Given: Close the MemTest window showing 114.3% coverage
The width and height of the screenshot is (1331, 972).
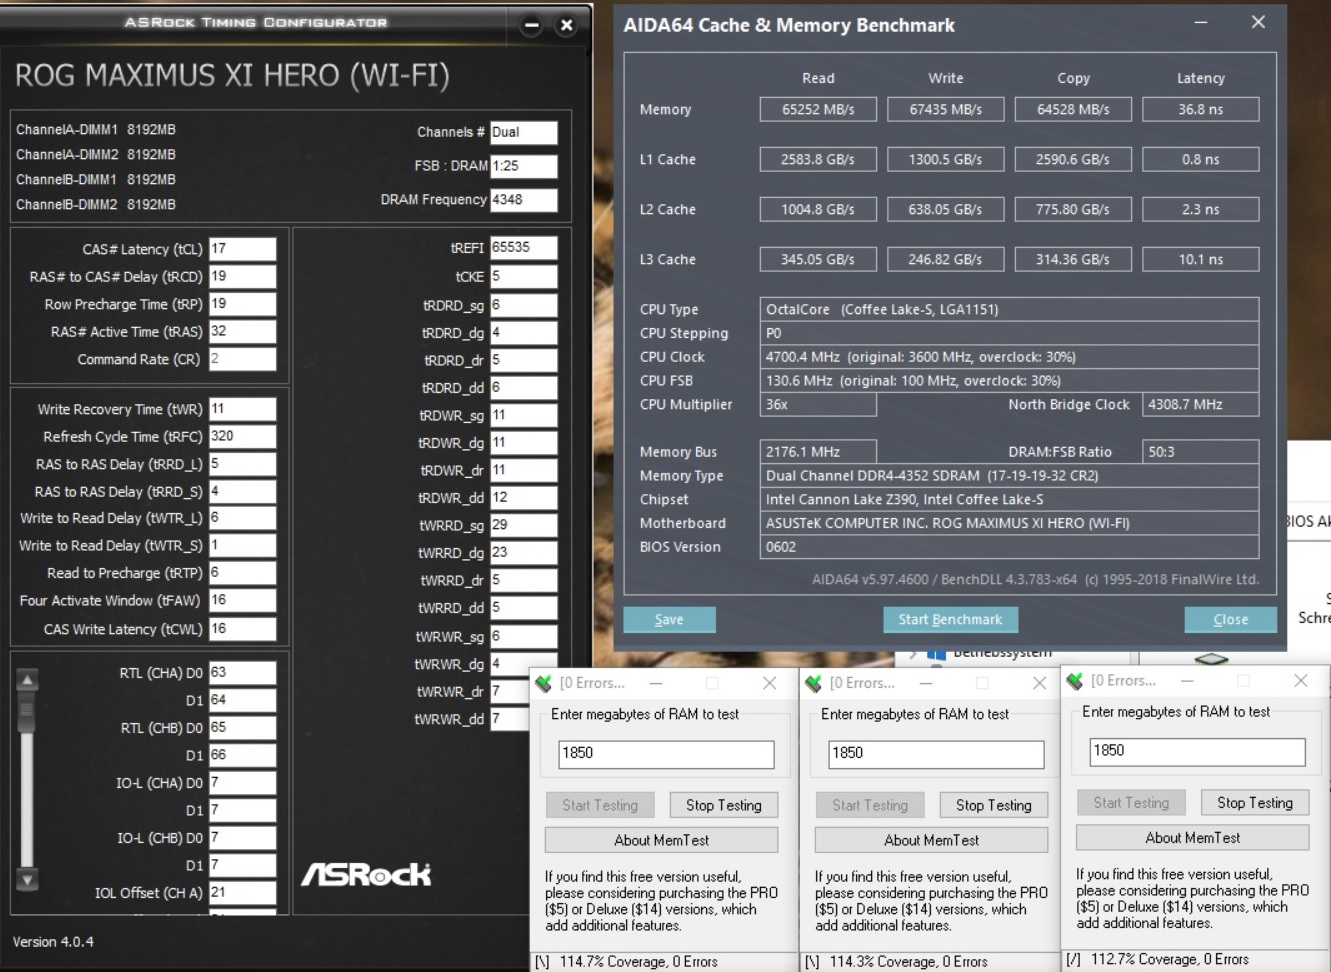Looking at the screenshot, I should click(x=1039, y=683).
